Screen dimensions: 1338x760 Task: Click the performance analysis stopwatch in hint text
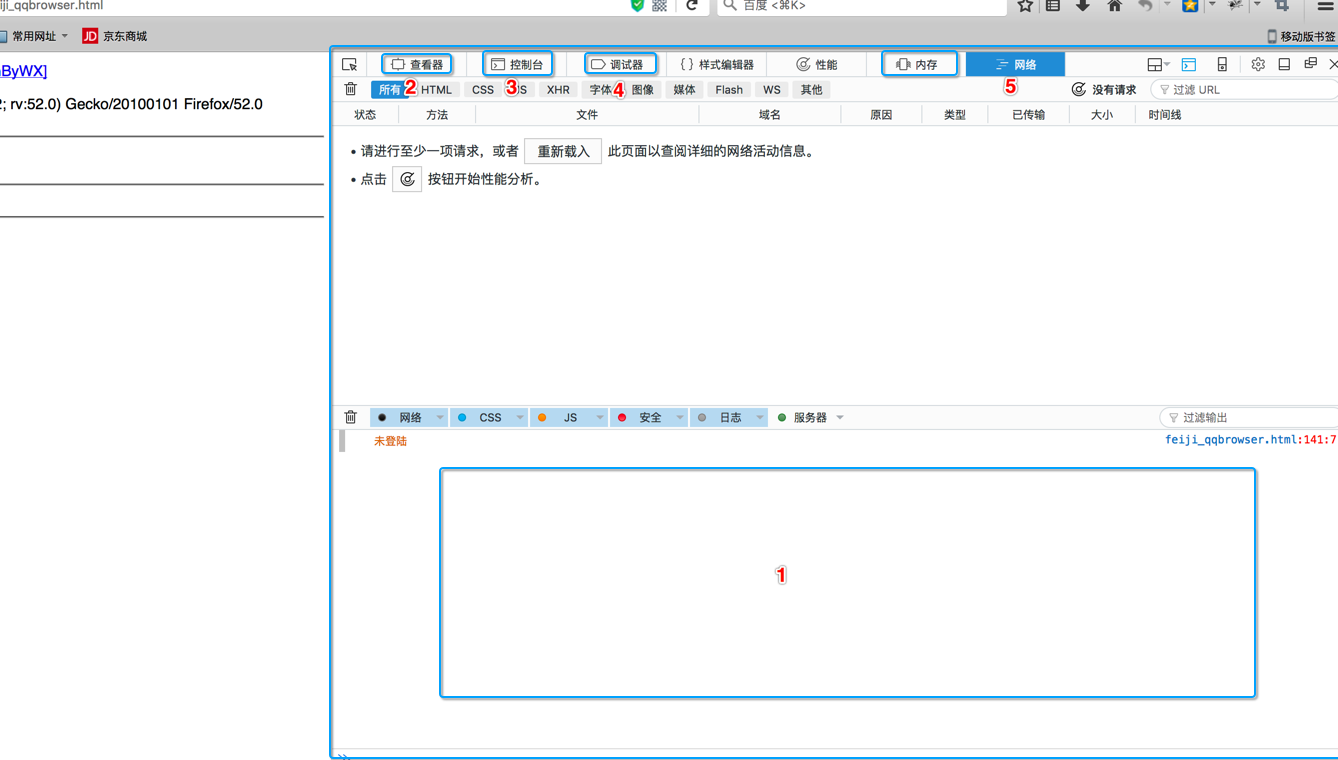(407, 179)
